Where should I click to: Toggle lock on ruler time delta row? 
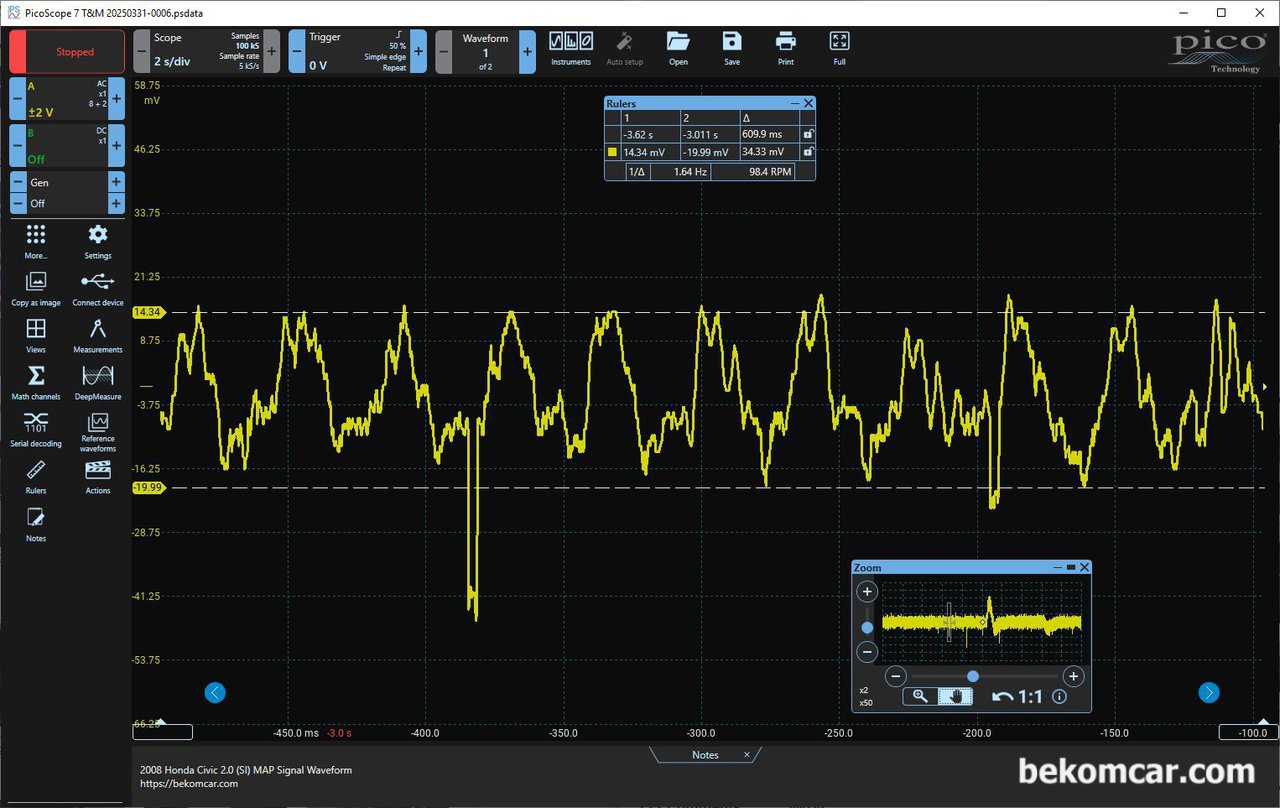(x=808, y=134)
